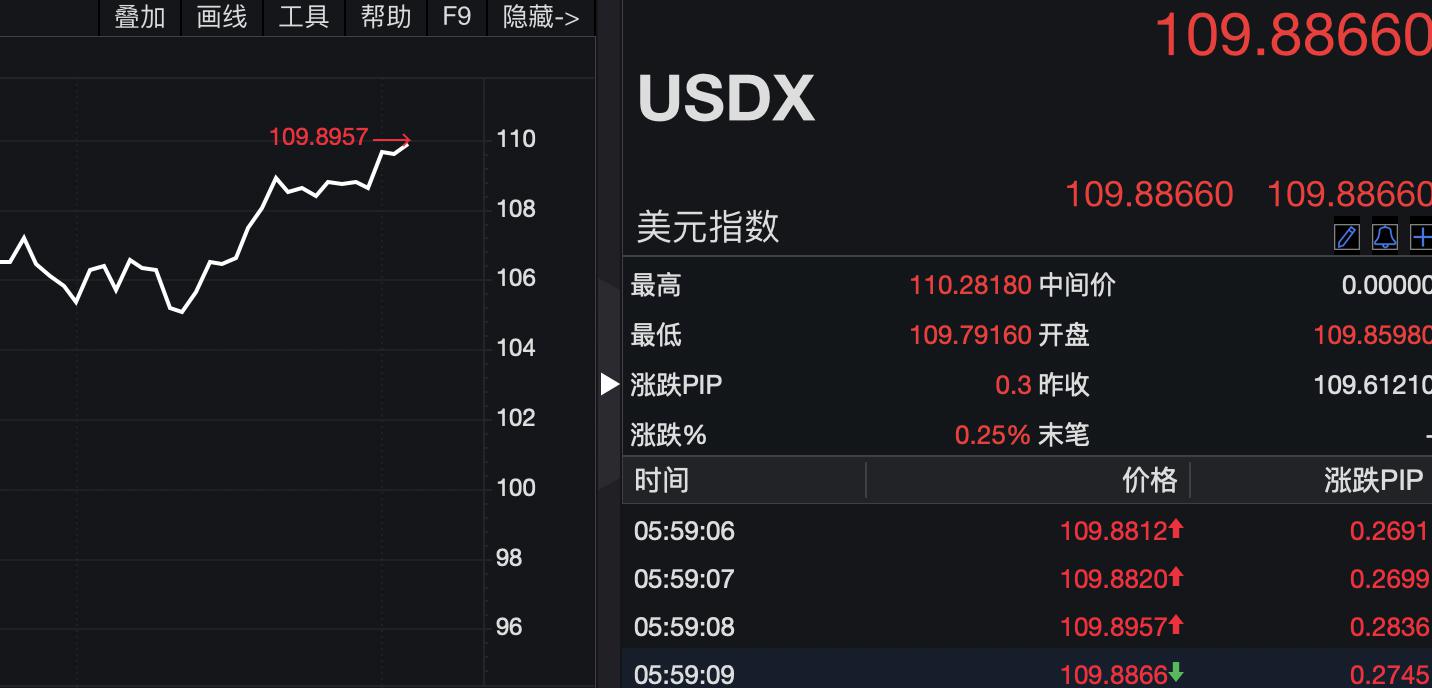
Task: Select the USDX symbol title
Action: pyautogui.click(x=725, y=96)
